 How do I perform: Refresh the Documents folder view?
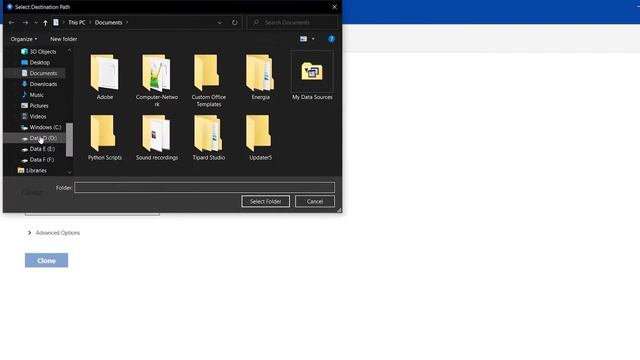coord(234,22)
